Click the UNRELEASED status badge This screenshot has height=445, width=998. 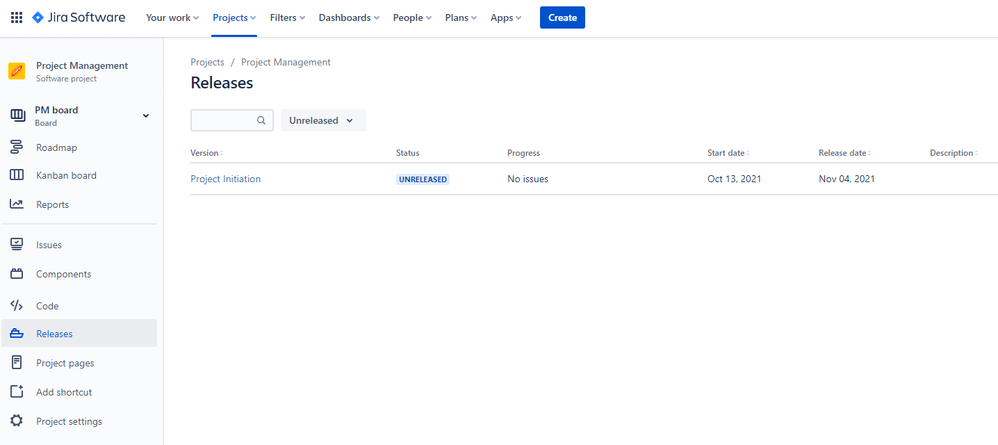(x=423, y=180)
